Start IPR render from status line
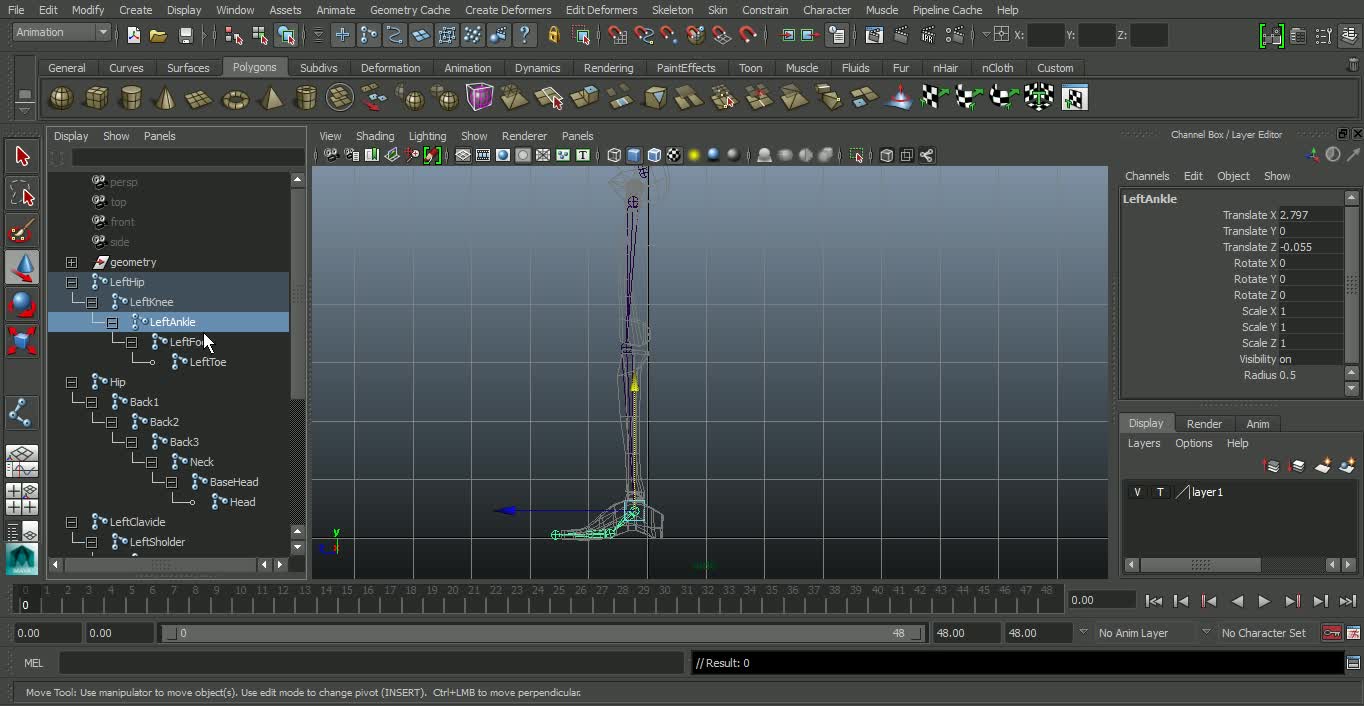This screenshot has width=1364, height=706. (928, 35)
